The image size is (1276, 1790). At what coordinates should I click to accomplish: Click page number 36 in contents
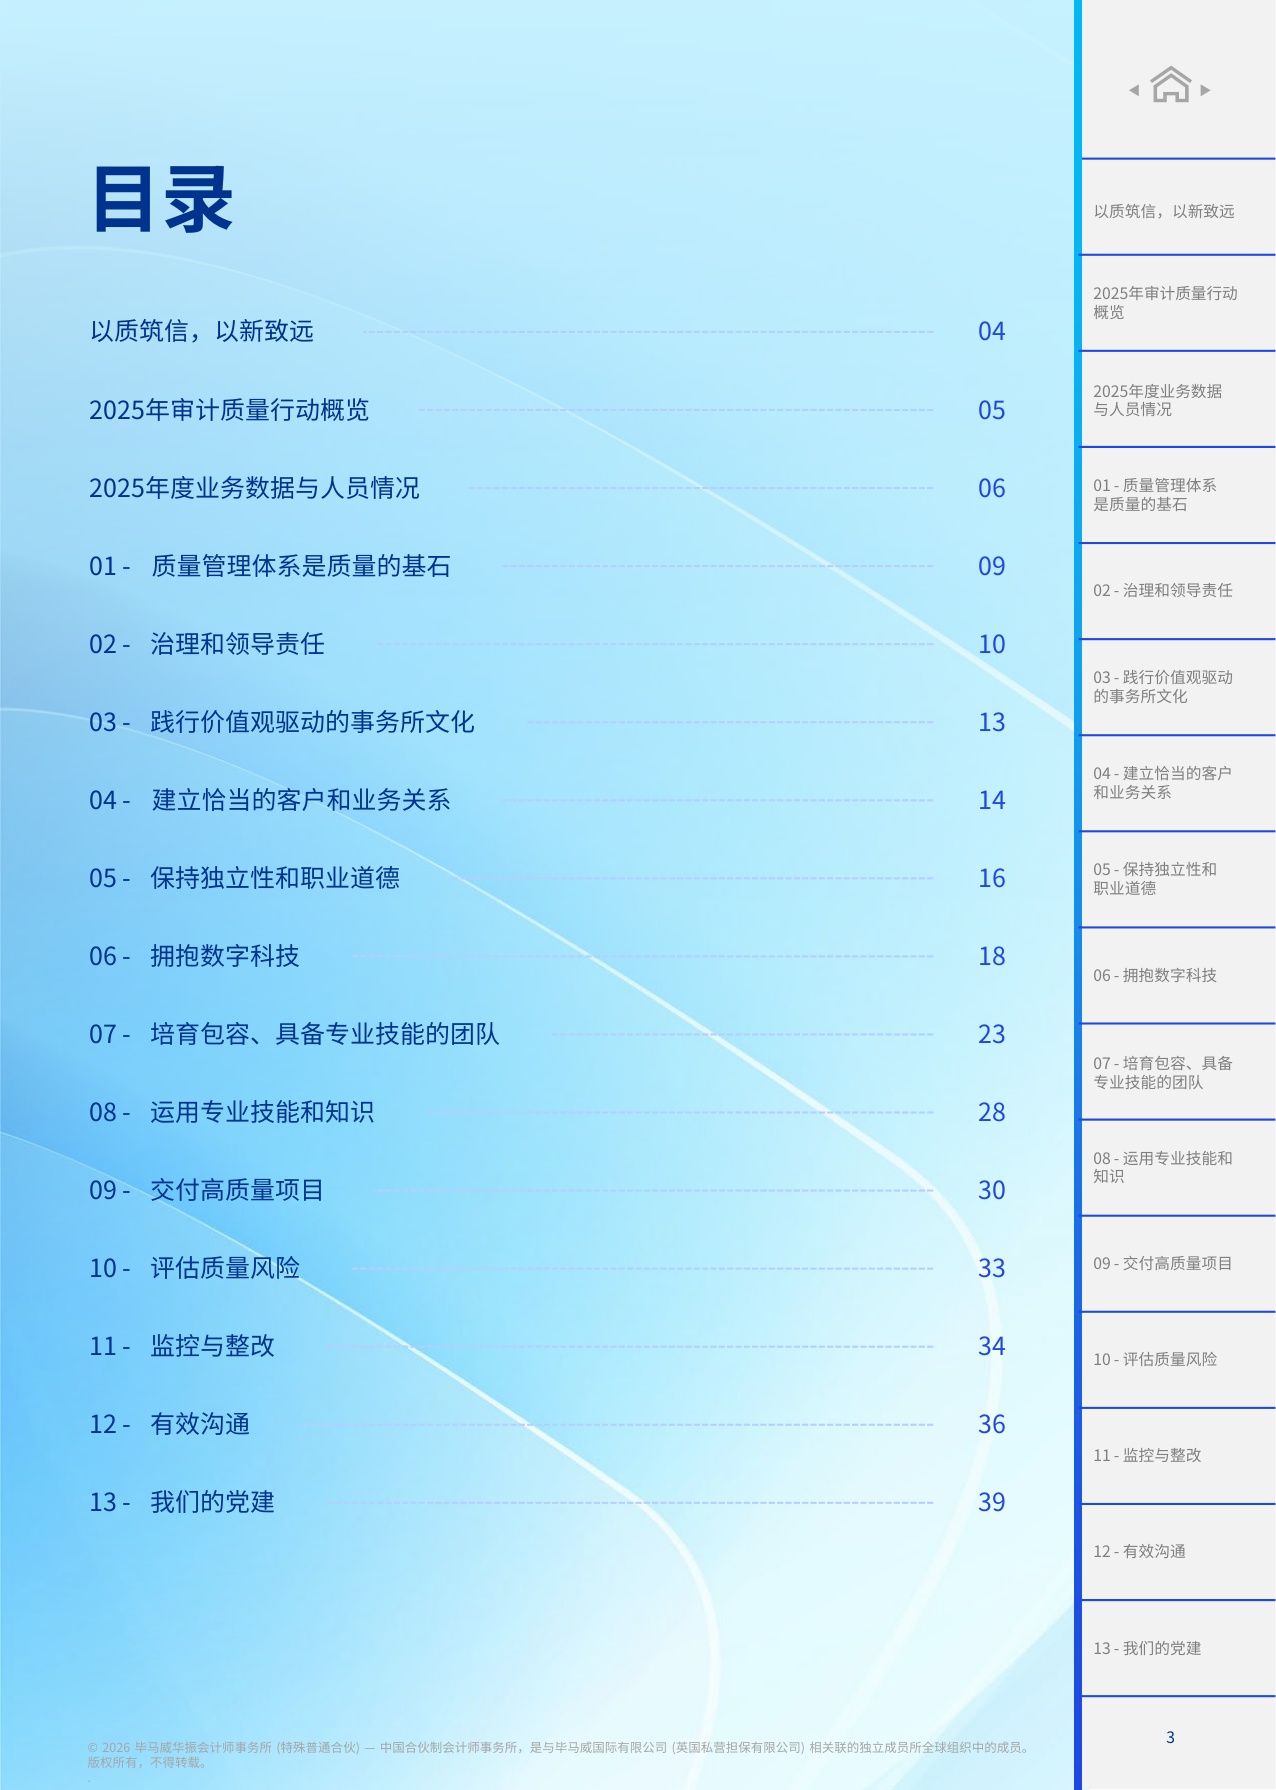(991, 1424)
